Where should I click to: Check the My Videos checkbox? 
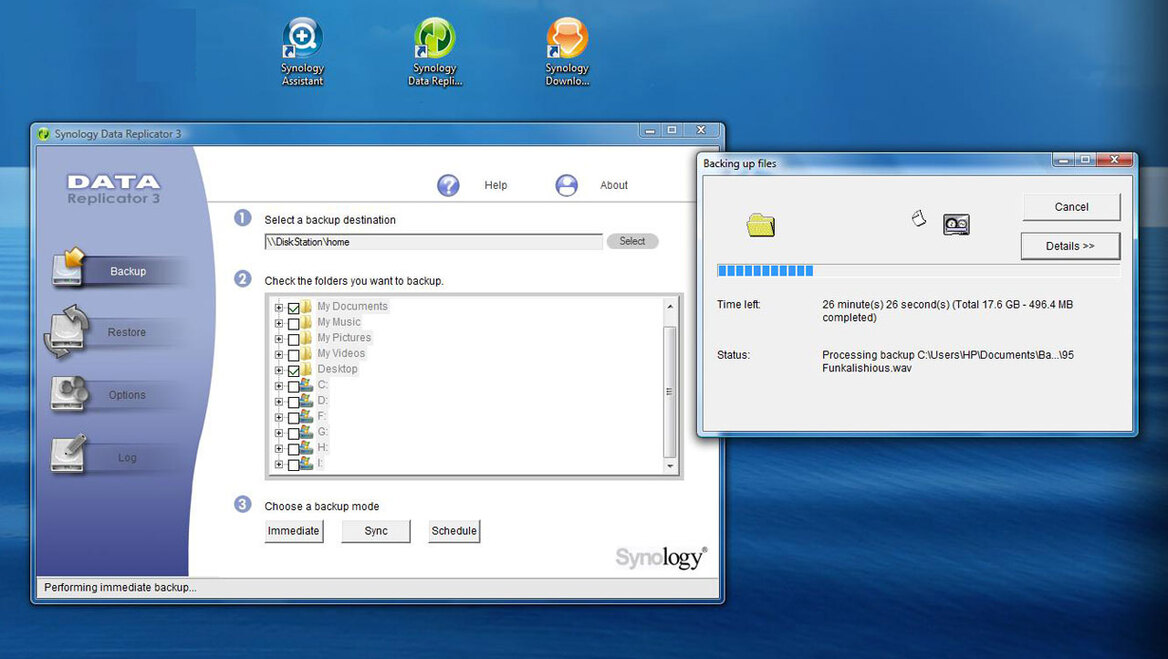[293, 354]
